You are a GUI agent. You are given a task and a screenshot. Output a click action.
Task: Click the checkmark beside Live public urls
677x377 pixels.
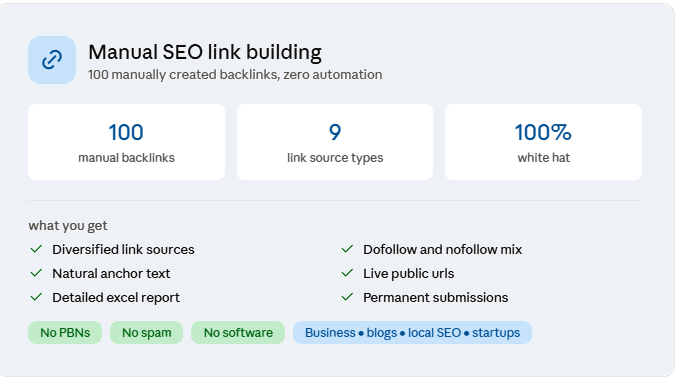(x=347, y=273)
